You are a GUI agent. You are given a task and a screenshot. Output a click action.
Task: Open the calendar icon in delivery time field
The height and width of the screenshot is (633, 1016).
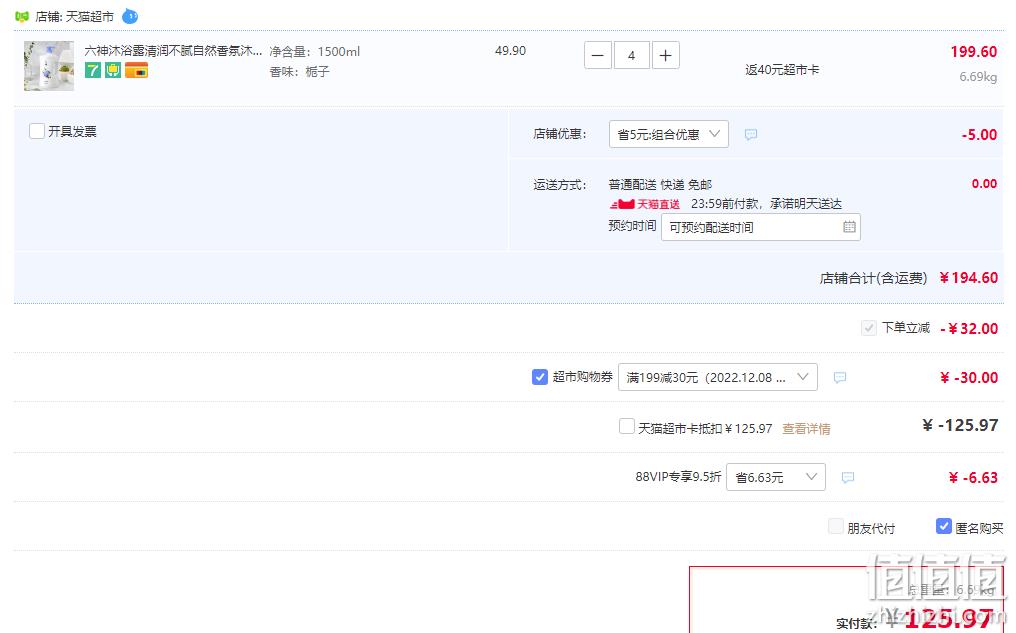(849, 227)
